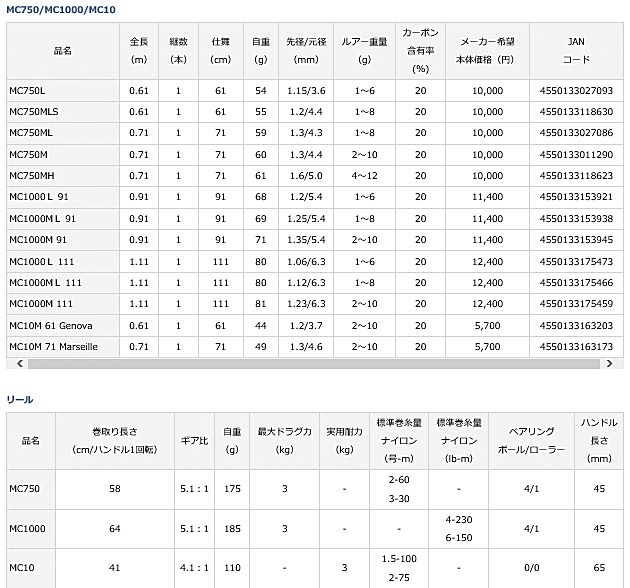Click the MC10M 71 Marseille name cell

[63, 346]
